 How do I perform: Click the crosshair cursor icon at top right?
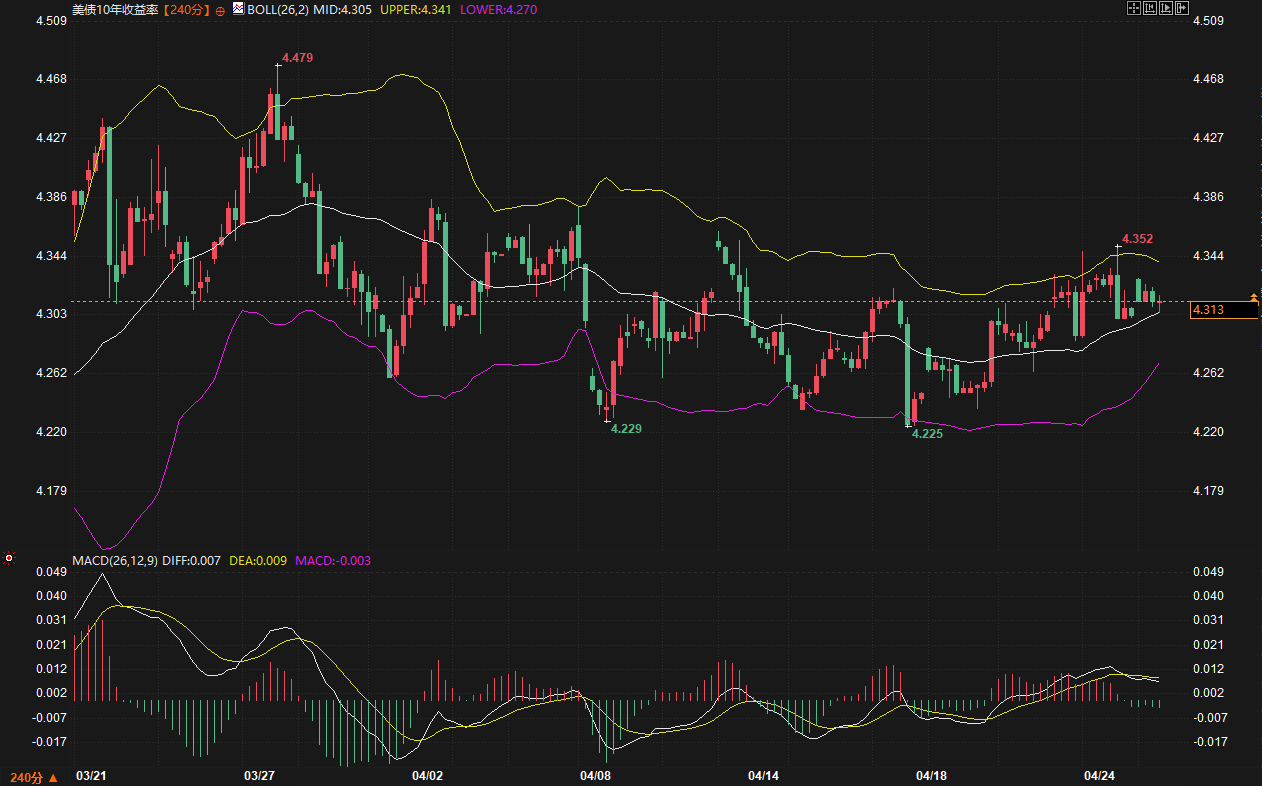(x=1134, y=8)
